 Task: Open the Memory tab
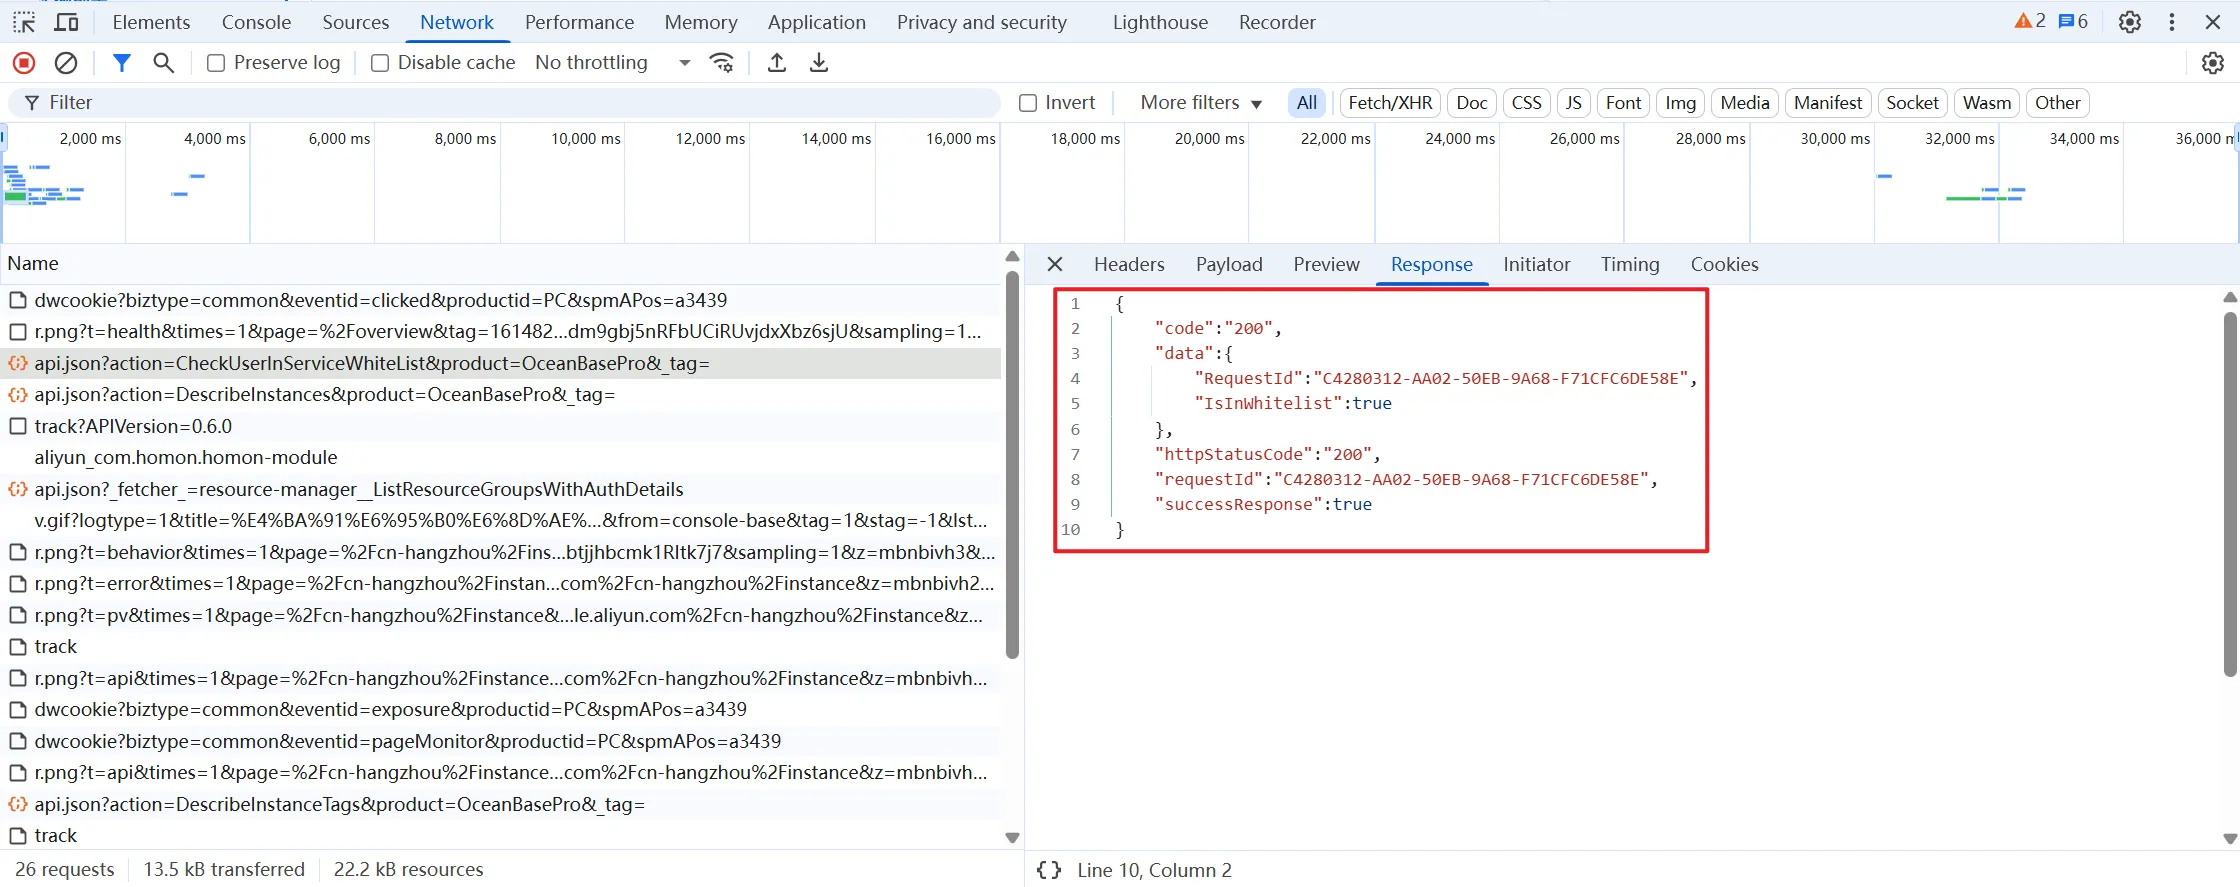pos(701,22)
